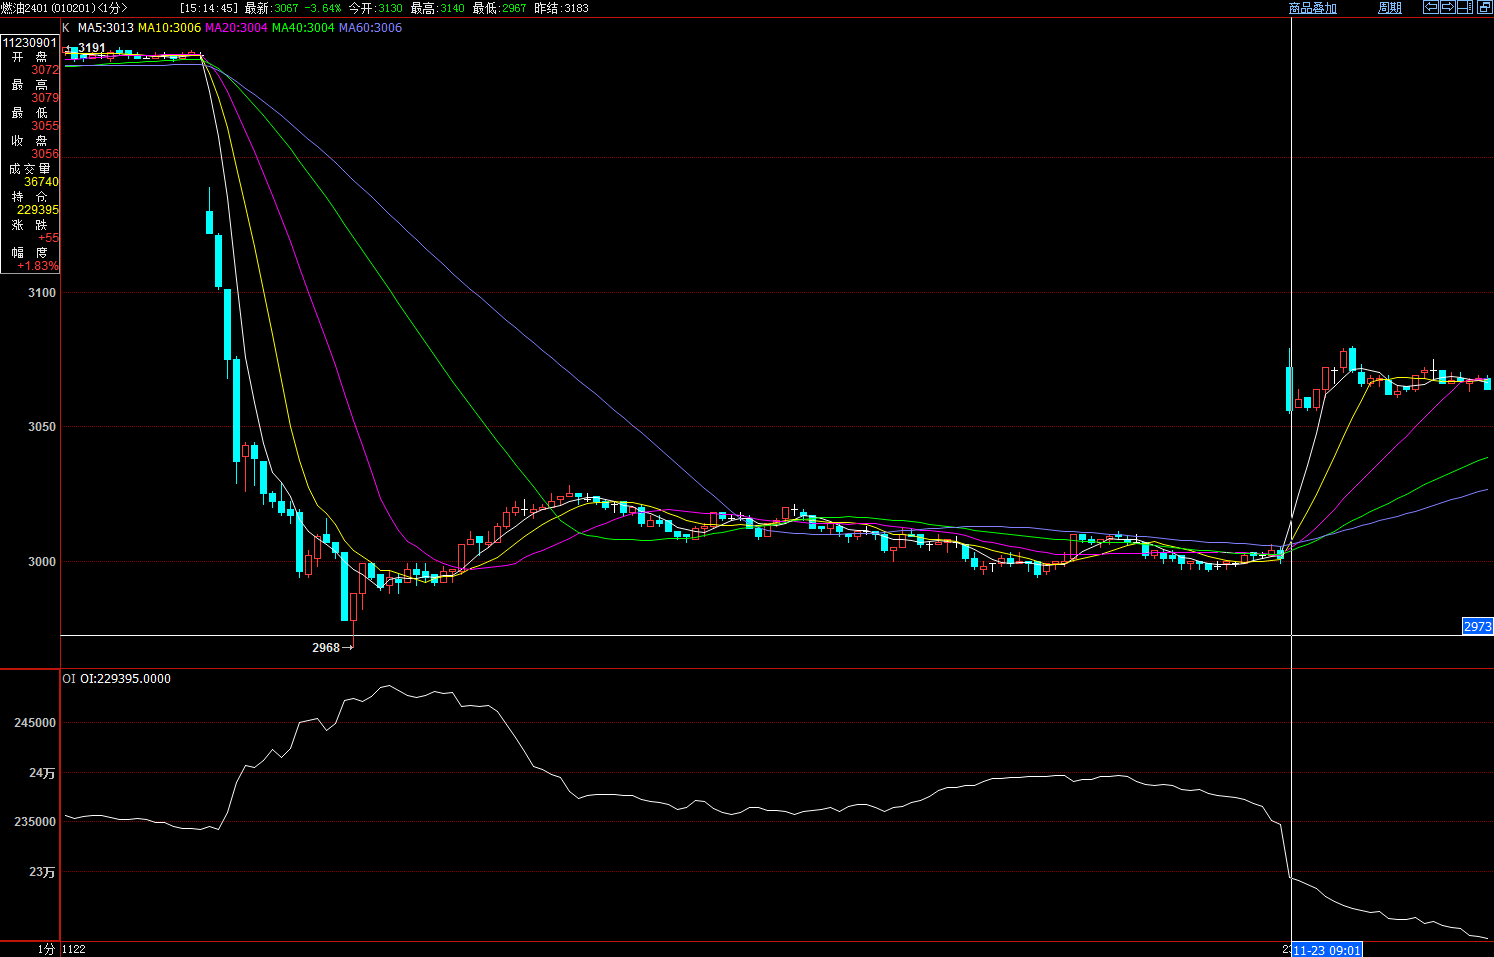Click the 最低:2967 low value
Viewport: 1494px width, 957px height.
click(499, 8)
